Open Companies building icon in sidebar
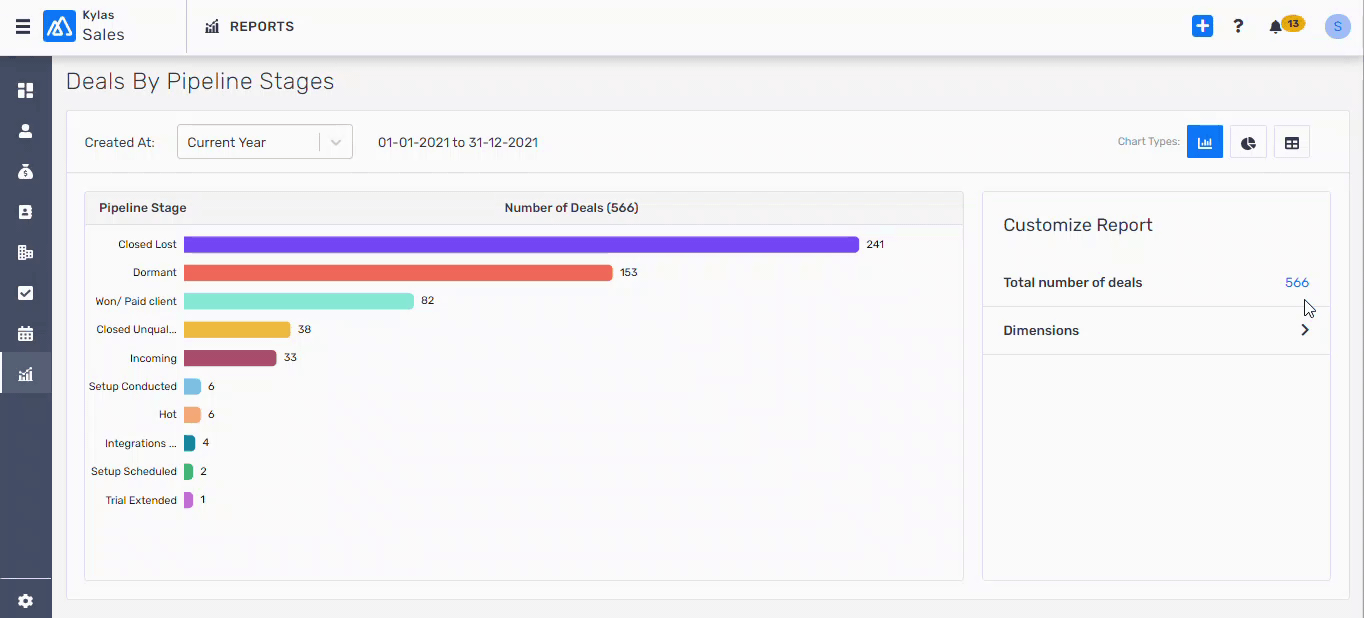1364x618 pixels. tap(26, 253)
